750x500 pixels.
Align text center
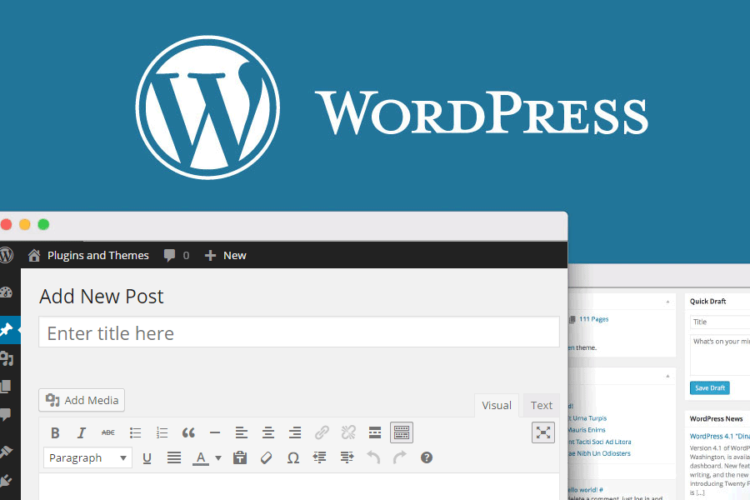click(268, 433)
